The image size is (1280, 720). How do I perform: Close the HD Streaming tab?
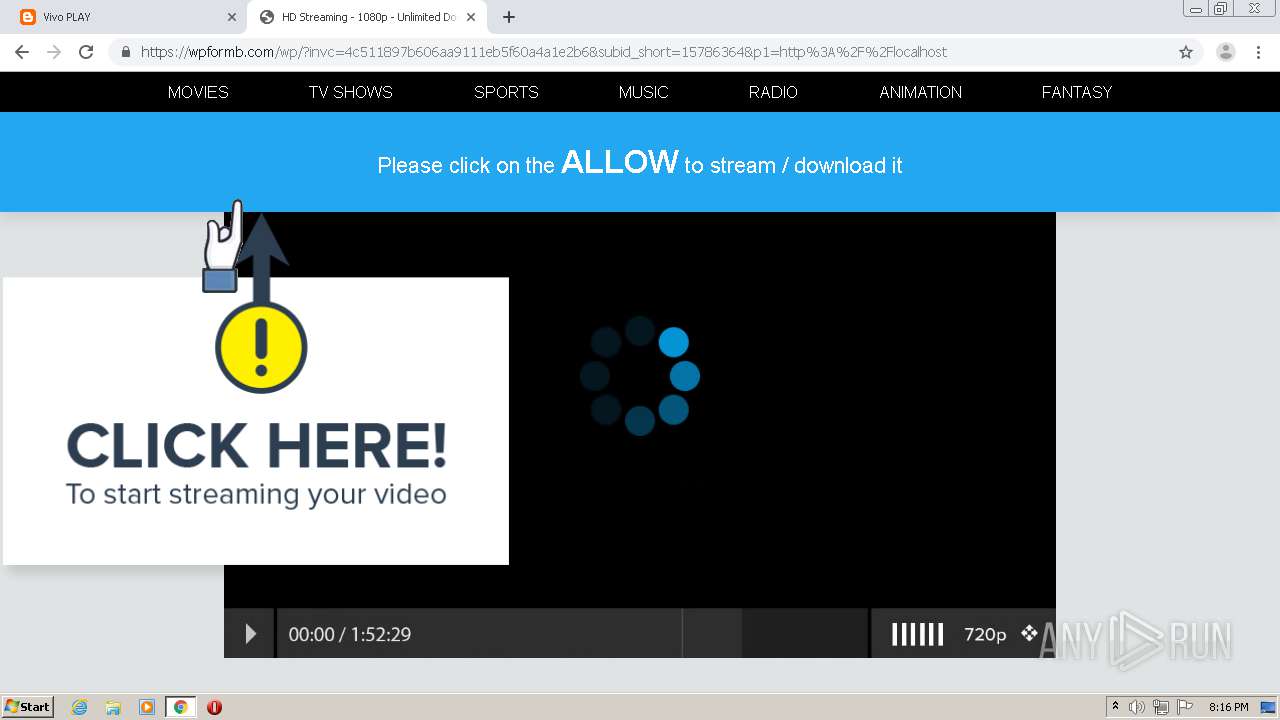[x=471, y=17]
